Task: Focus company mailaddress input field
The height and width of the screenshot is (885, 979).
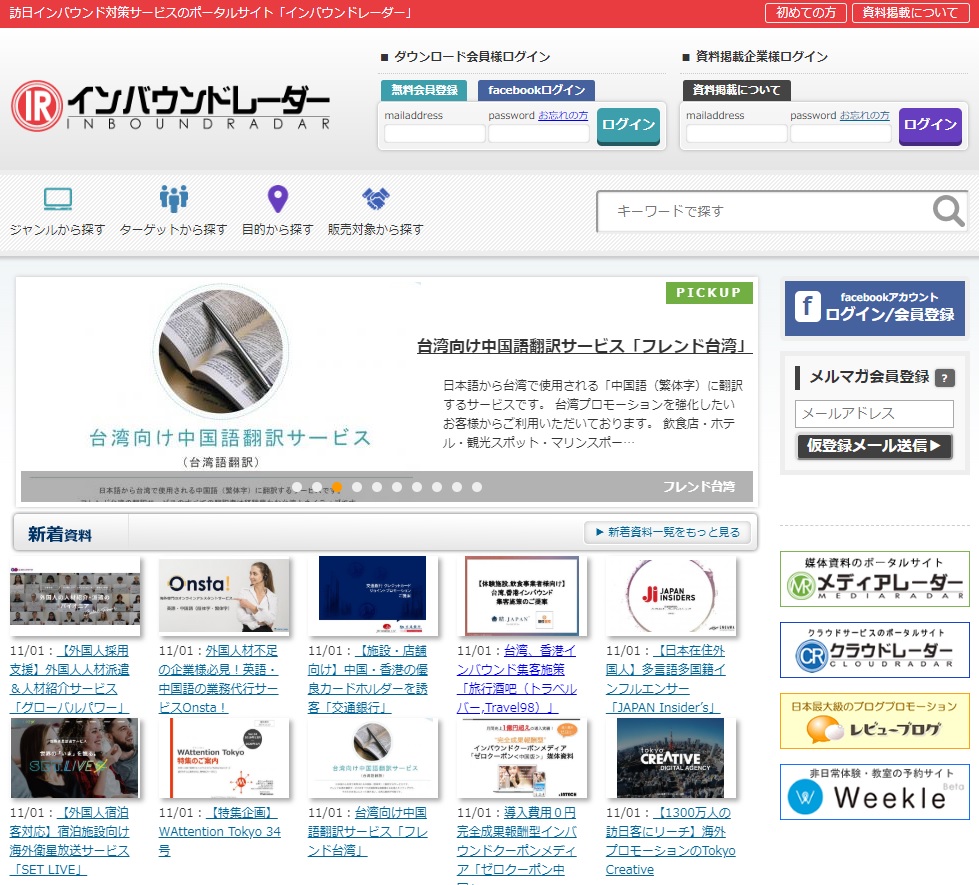Action: pos(737,134)
